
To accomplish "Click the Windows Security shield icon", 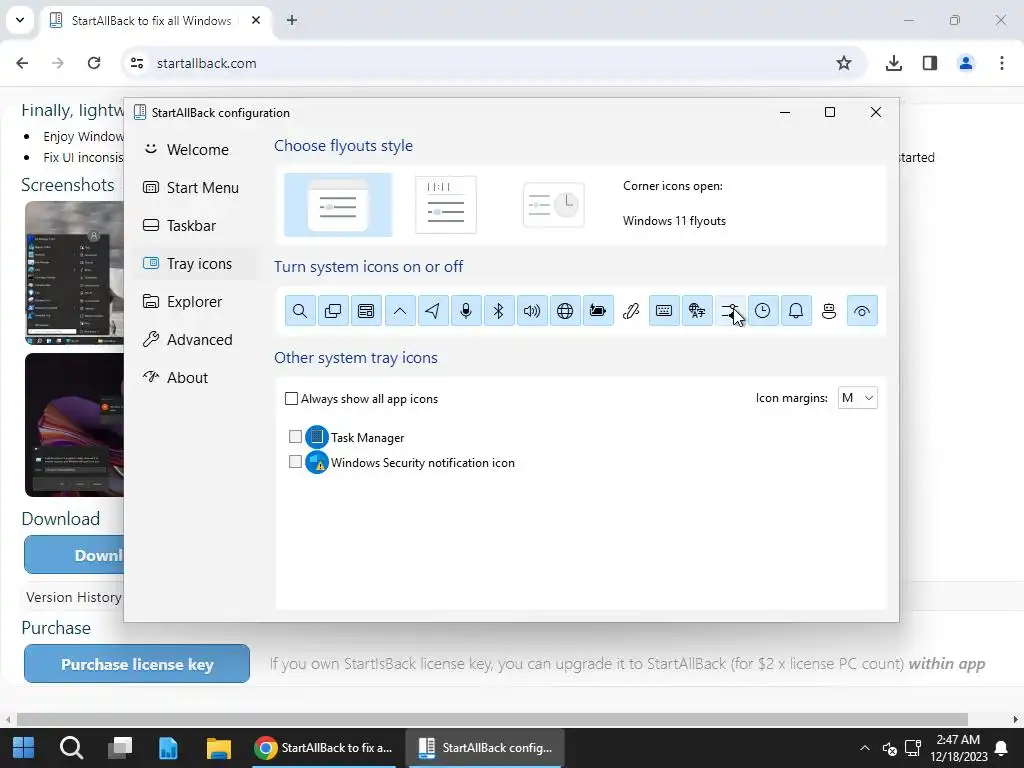I will [317, 462].
